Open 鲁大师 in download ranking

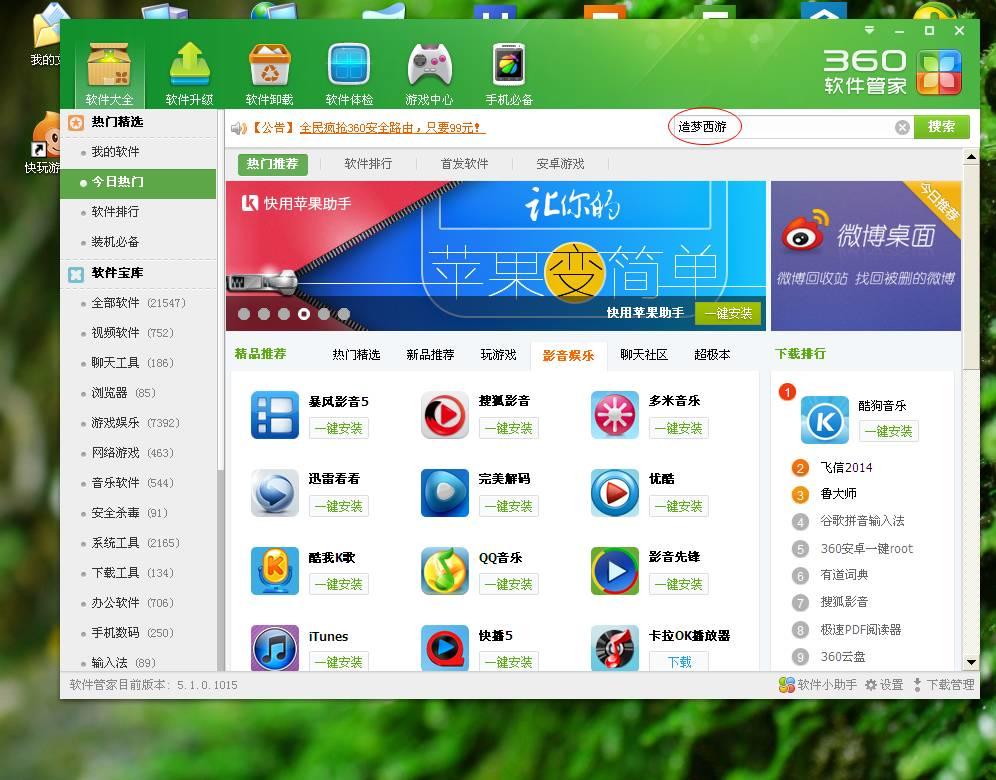[838, 494]
